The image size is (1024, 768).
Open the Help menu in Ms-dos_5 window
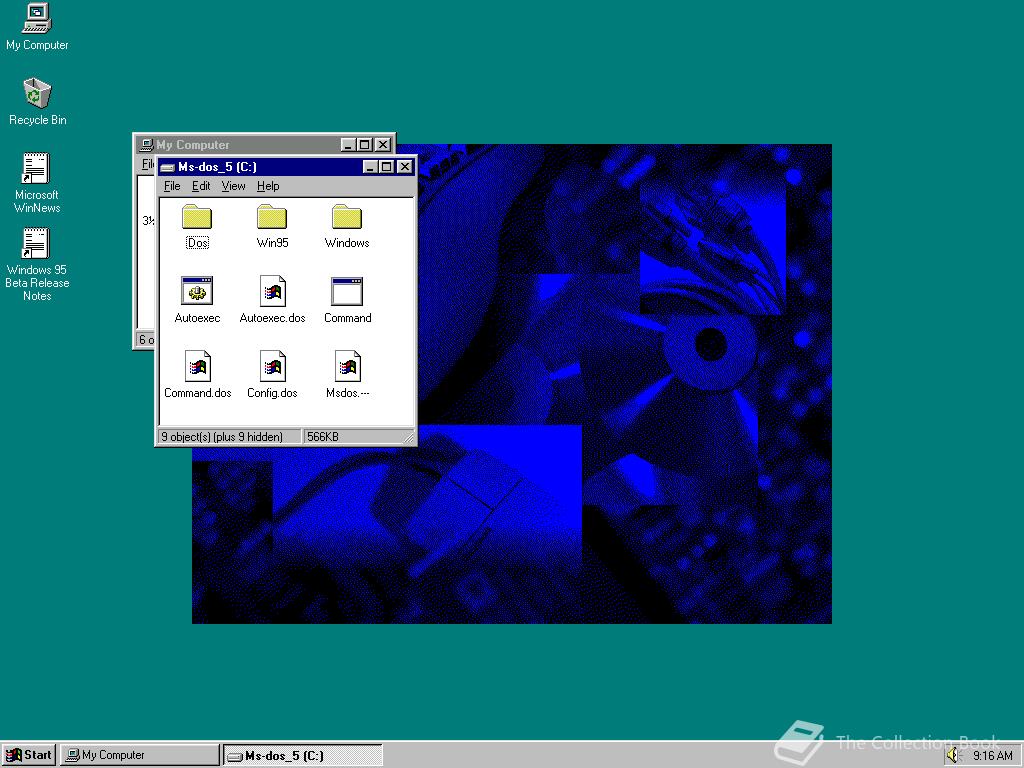pyautogui.click(x=268, y=186)
